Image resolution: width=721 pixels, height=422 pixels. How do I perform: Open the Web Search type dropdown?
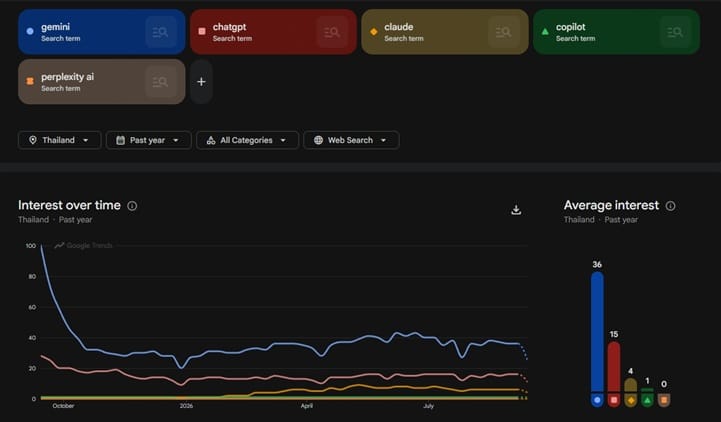[351, 140]
